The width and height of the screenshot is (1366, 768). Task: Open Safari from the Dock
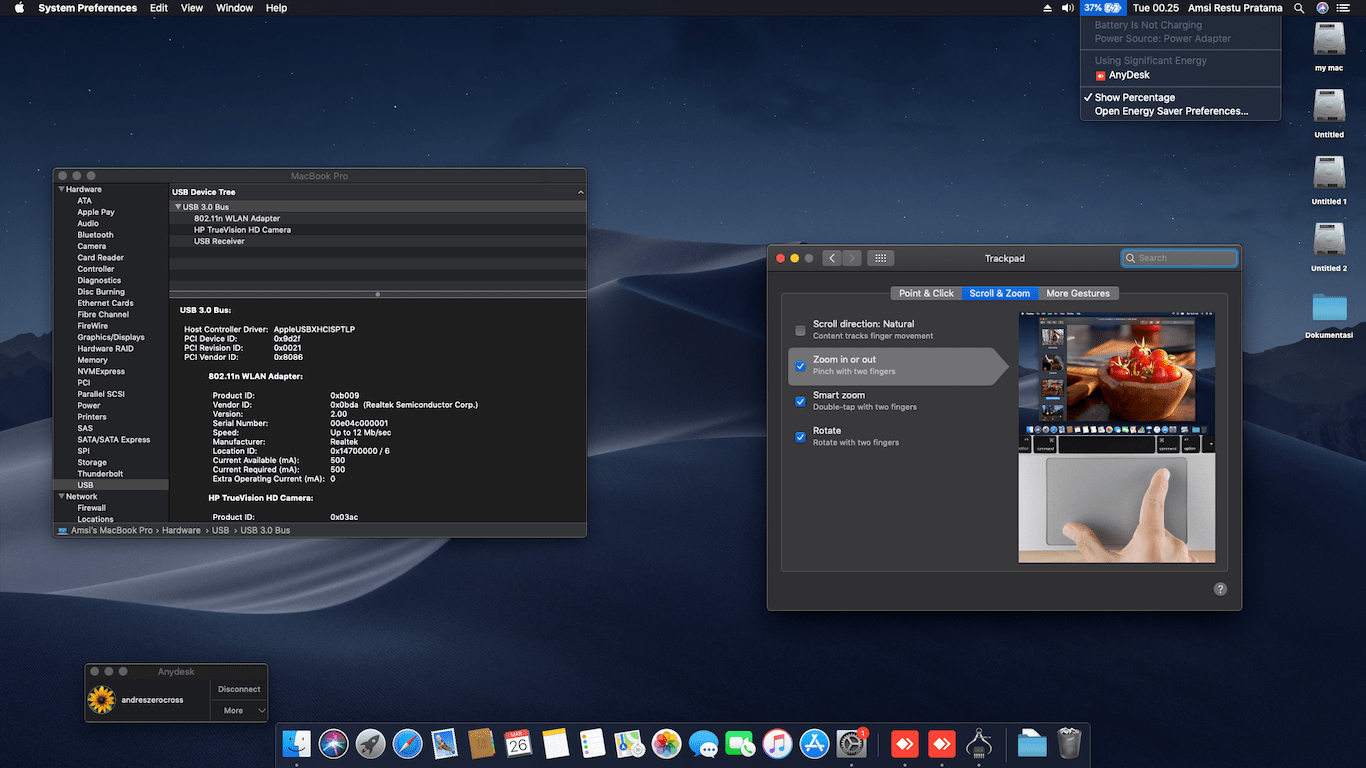[407, 744]
